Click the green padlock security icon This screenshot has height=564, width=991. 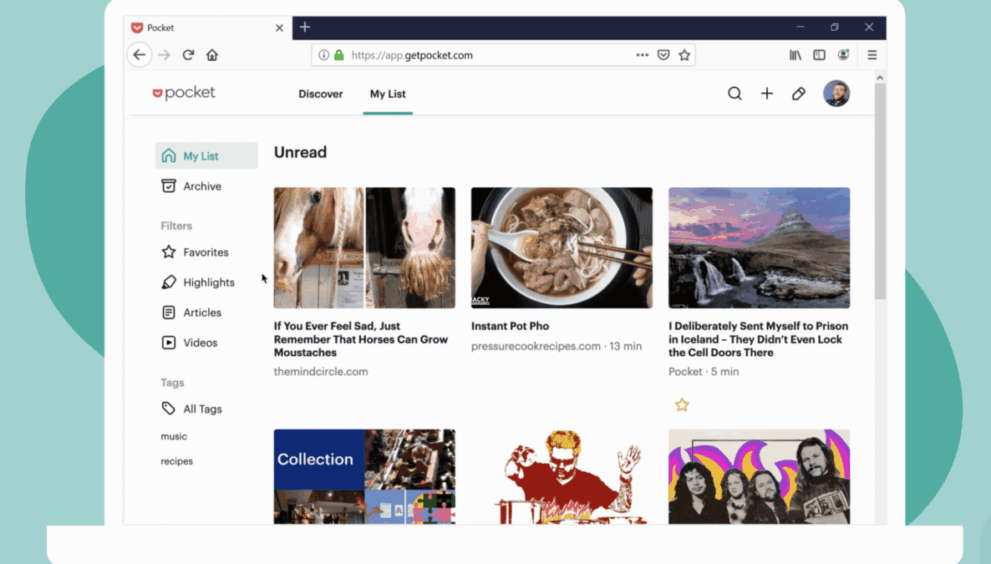click(339, 55)
